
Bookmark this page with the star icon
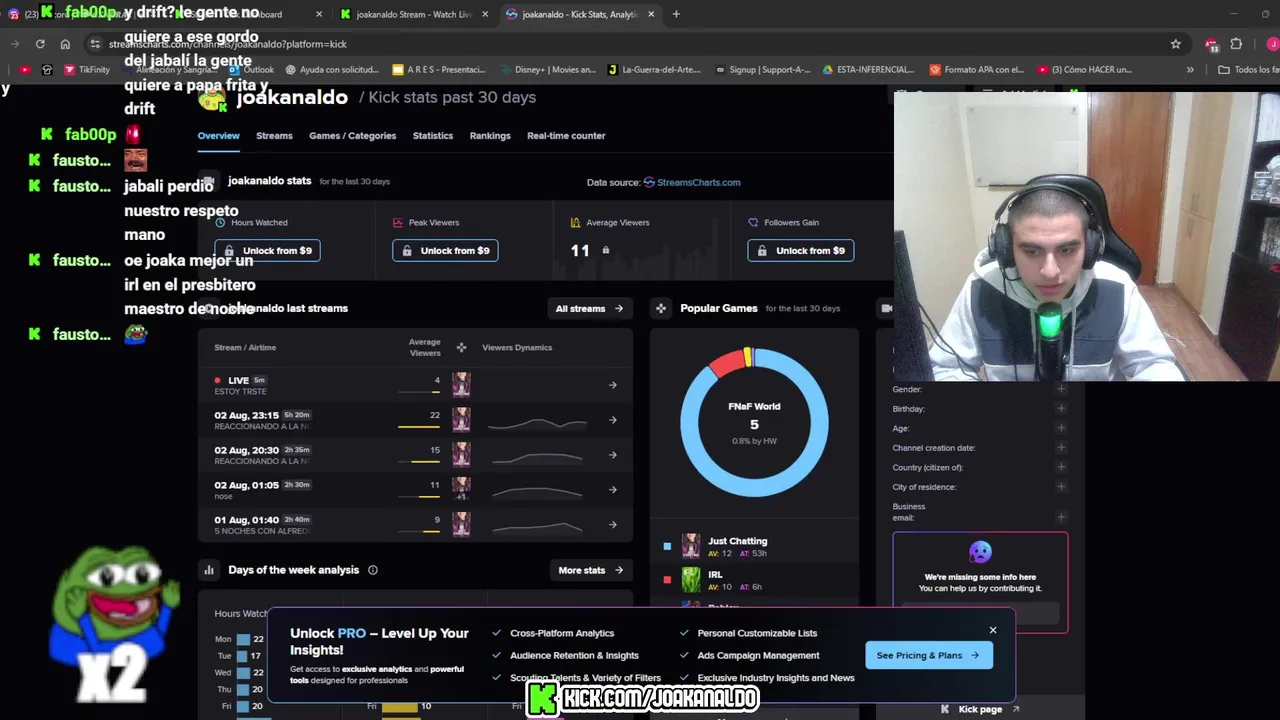(1176, 44)
